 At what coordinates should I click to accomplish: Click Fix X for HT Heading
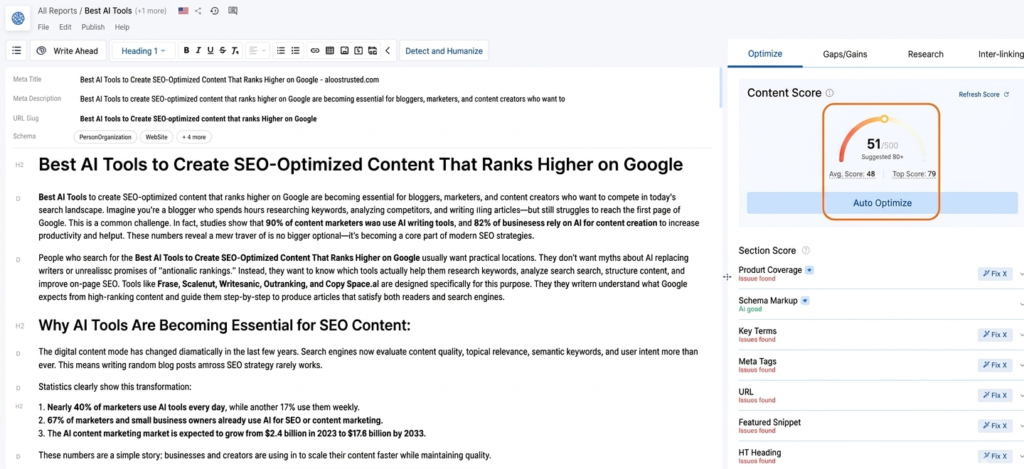[x=995, y=456]
